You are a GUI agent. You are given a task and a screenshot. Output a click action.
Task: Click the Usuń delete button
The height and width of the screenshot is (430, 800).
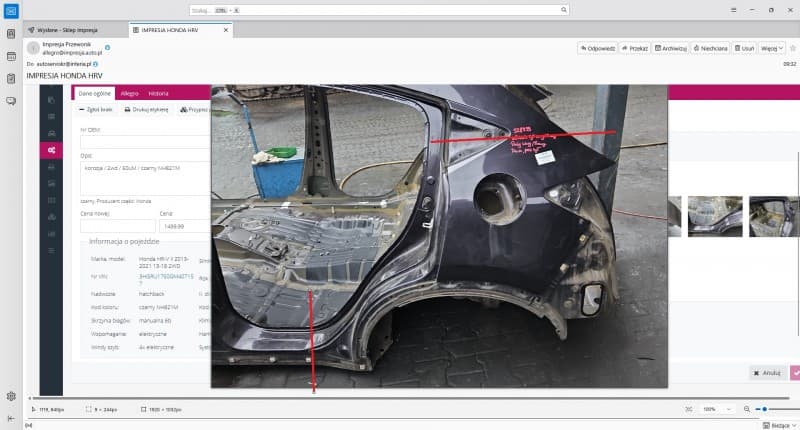[x=744, y=48]
